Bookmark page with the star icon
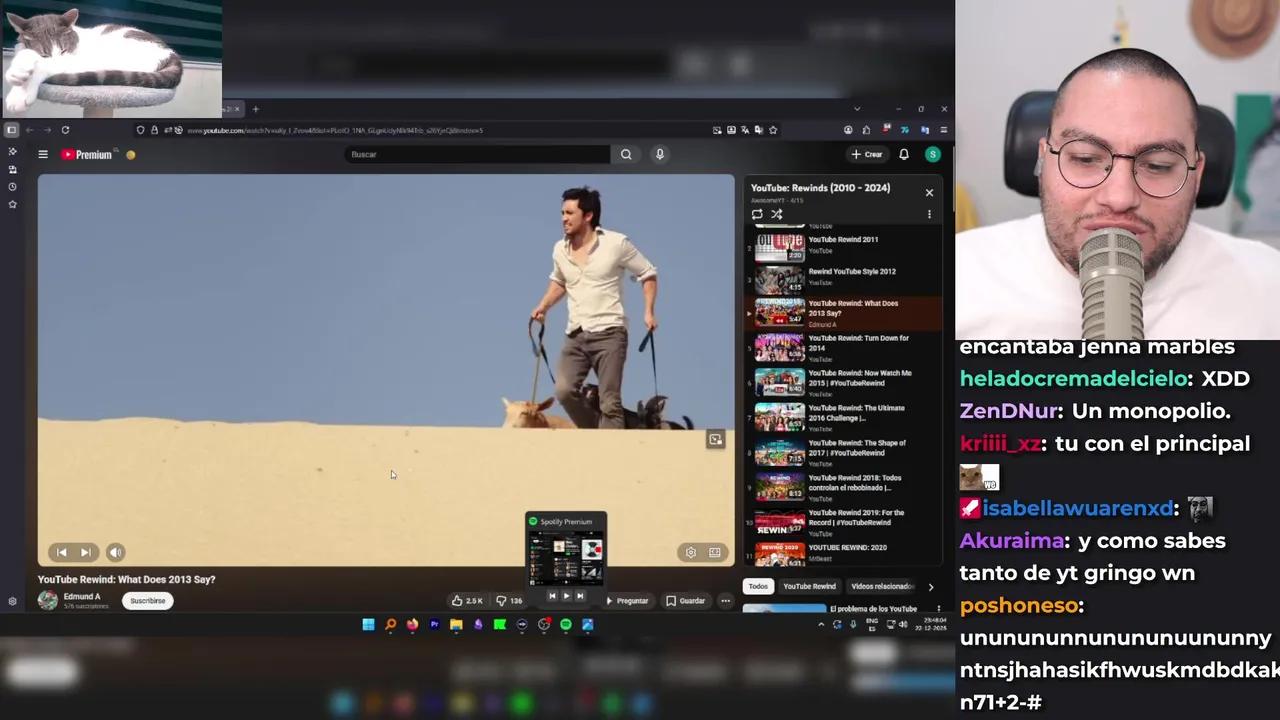The image size is (1280, 720). 773,130
